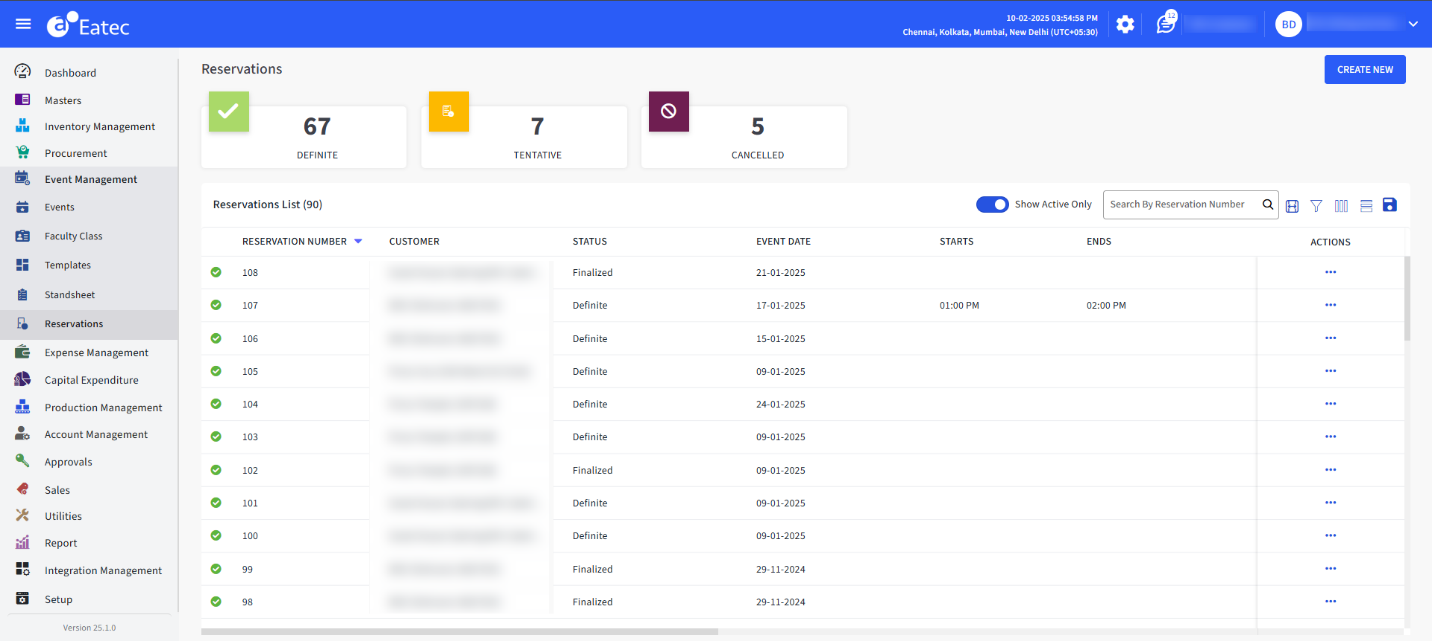Screen dimensions: 1432x641
Task: Click the Report chart icon
Action: coord(22,543)
